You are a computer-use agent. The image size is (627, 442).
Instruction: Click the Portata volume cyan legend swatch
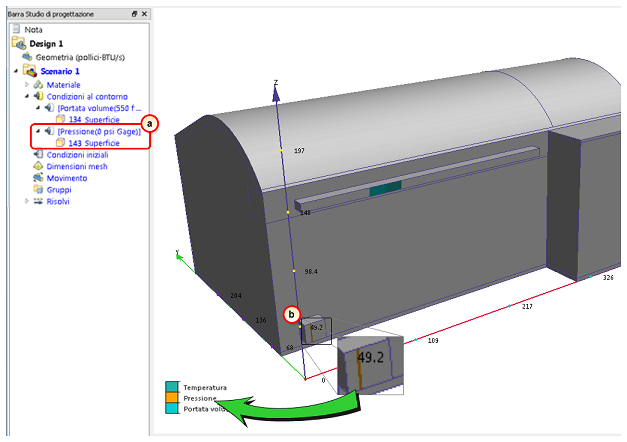coord(172,408)
